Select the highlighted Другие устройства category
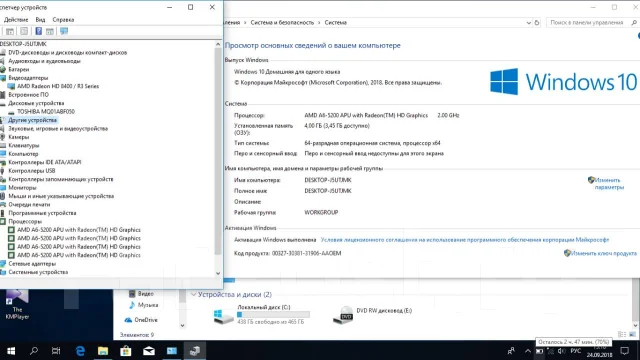640x360 pixels. (32, 120)
